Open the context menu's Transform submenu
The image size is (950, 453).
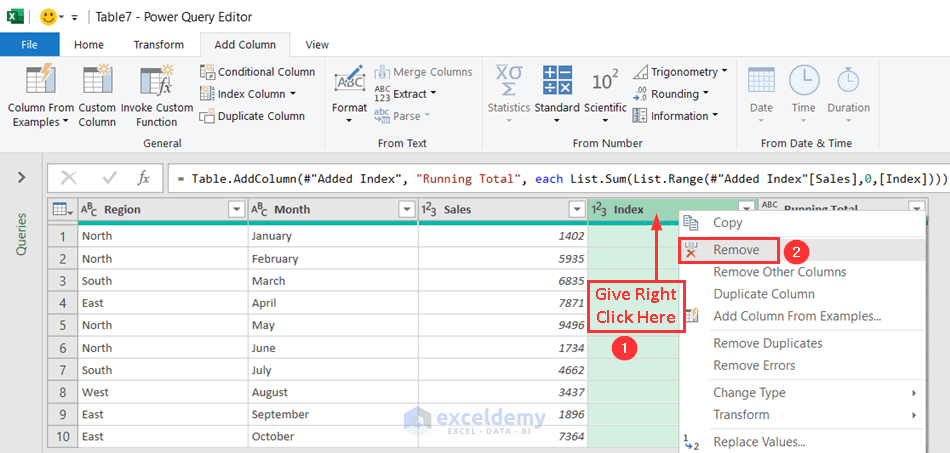point(802,415)
